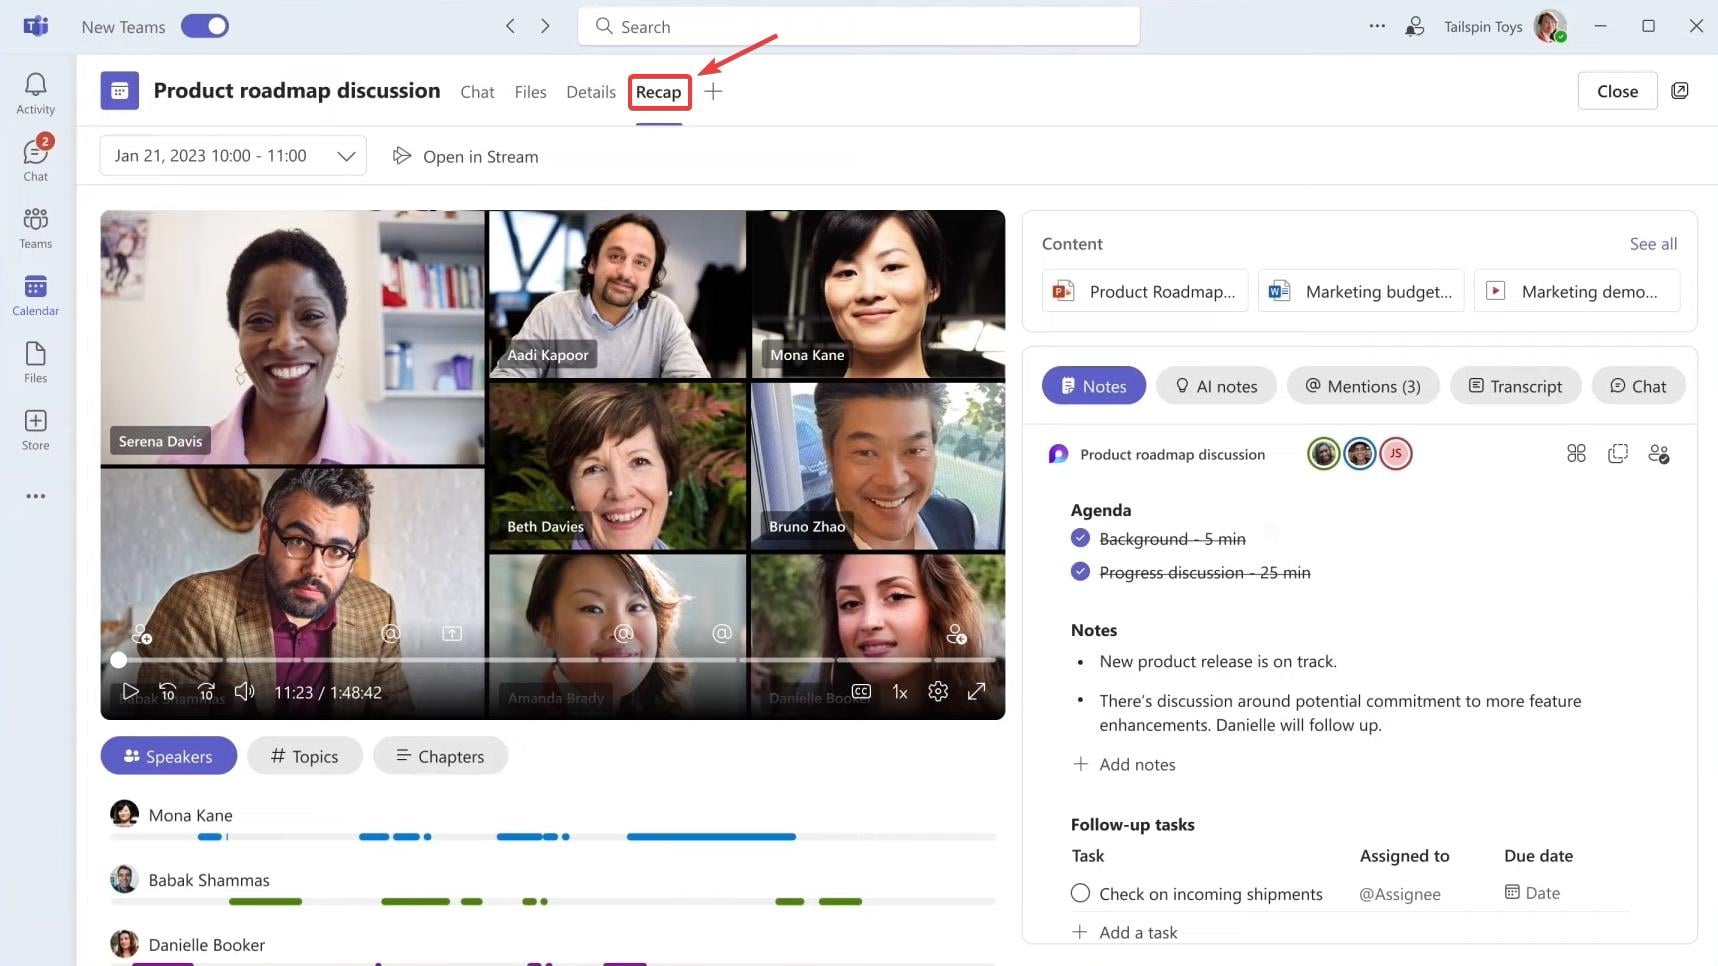Screen dimensions: 1718x966
Task: Click the volume speaker icon
Action: coord(244,692)
